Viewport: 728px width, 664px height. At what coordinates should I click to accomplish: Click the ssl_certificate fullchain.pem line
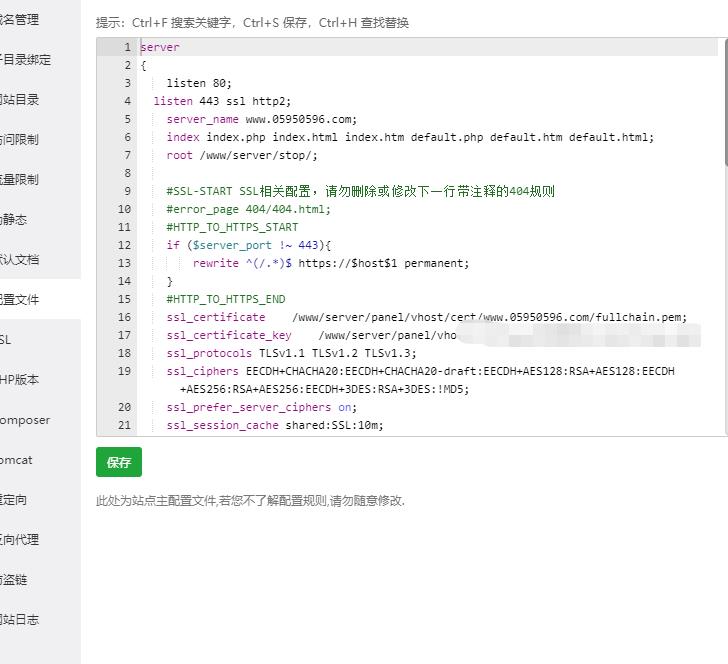point(427,317)
